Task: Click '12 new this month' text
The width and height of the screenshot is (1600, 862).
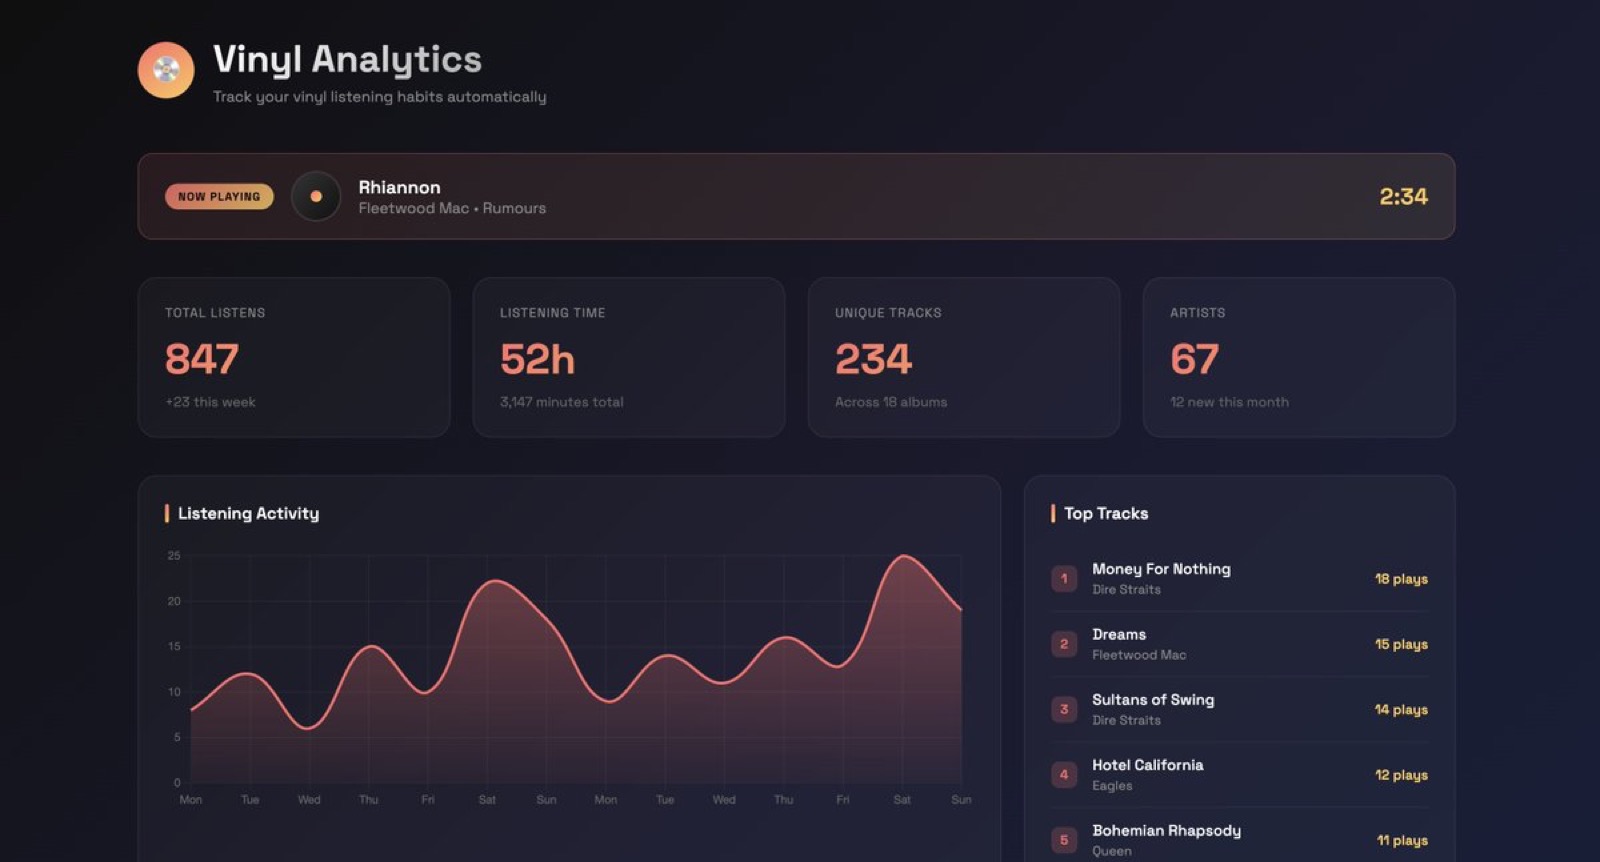Action: 1229,402
